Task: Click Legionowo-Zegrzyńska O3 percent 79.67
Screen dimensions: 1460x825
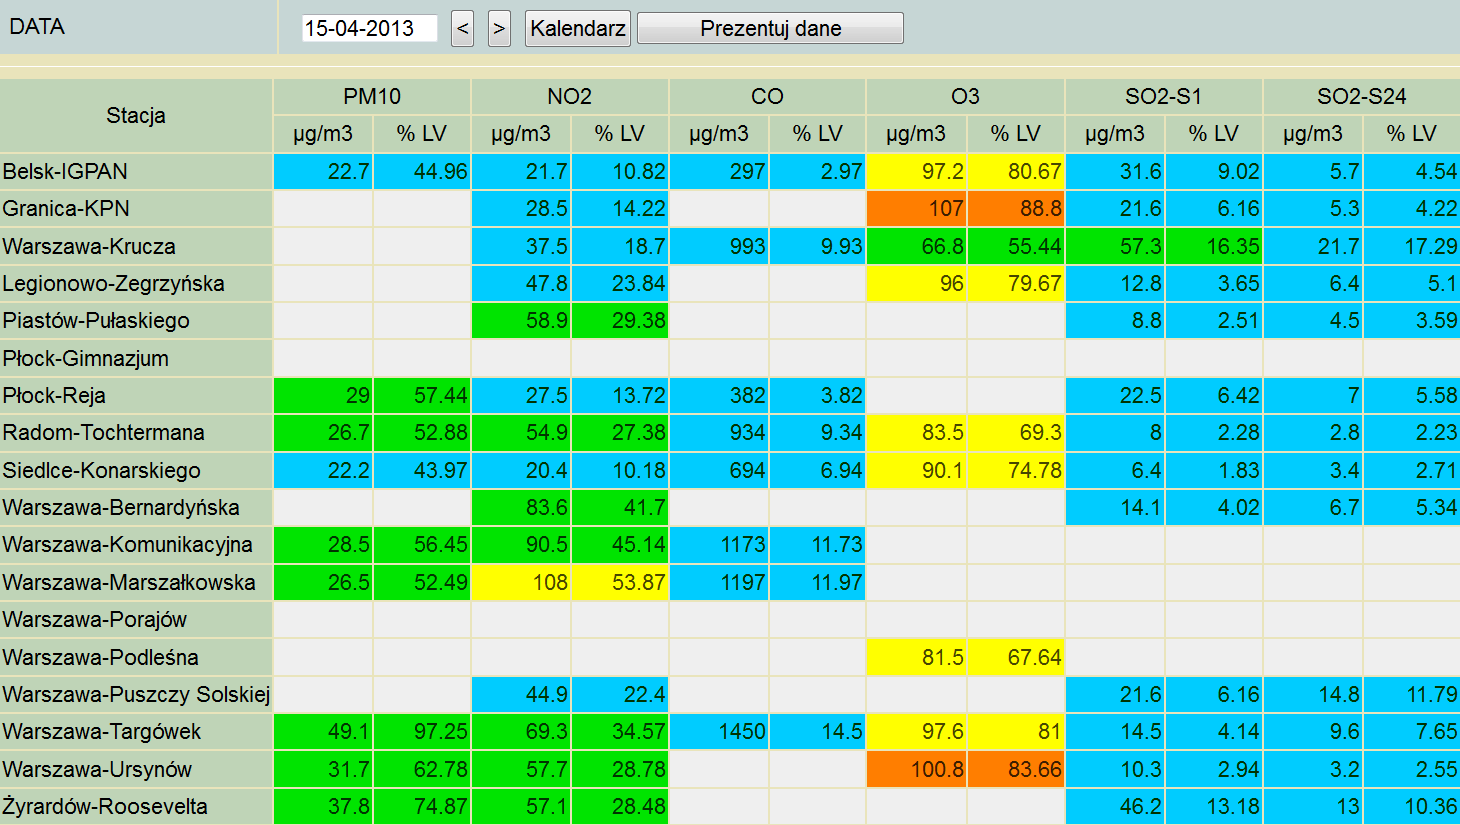Action: pos(1016,283)
